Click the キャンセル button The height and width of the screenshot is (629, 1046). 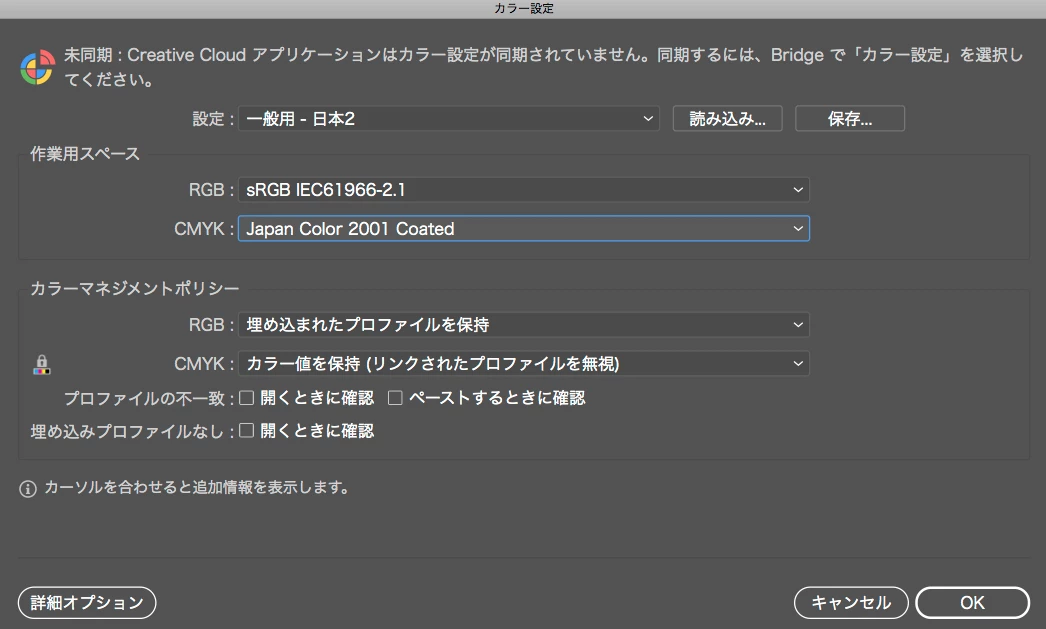851,603
